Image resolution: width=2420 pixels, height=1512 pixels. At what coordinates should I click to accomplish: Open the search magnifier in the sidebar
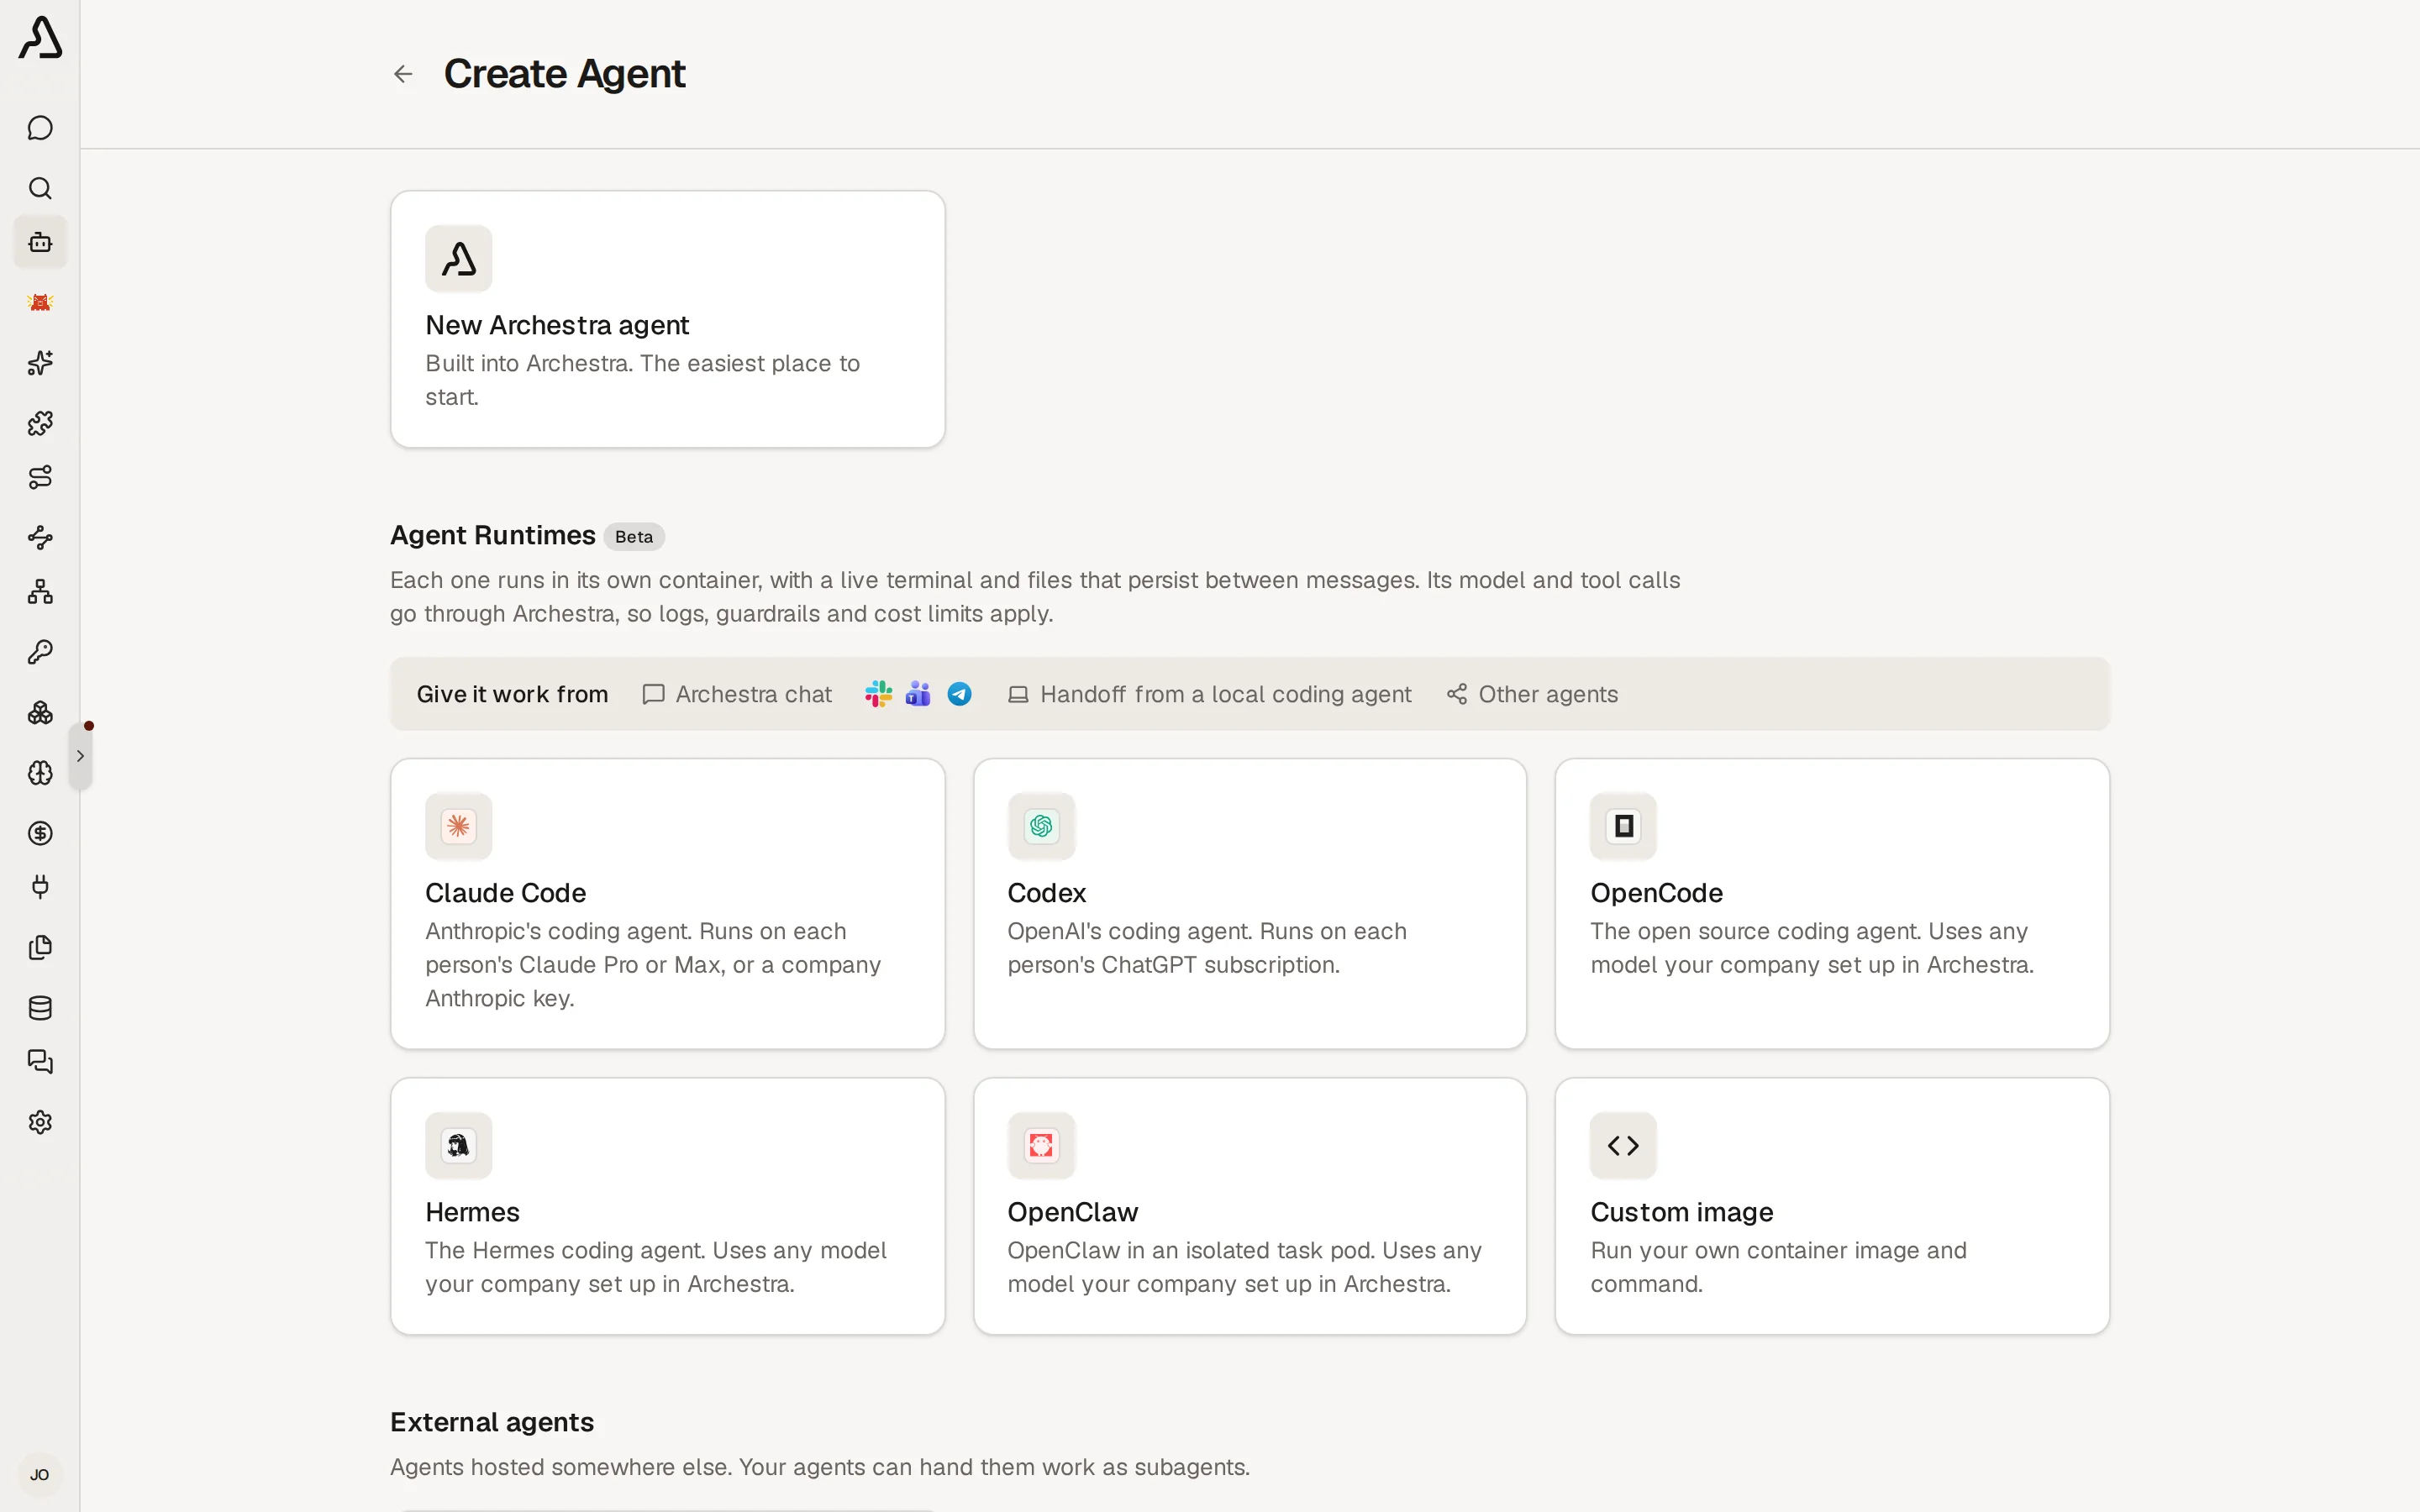coord(40,188)
